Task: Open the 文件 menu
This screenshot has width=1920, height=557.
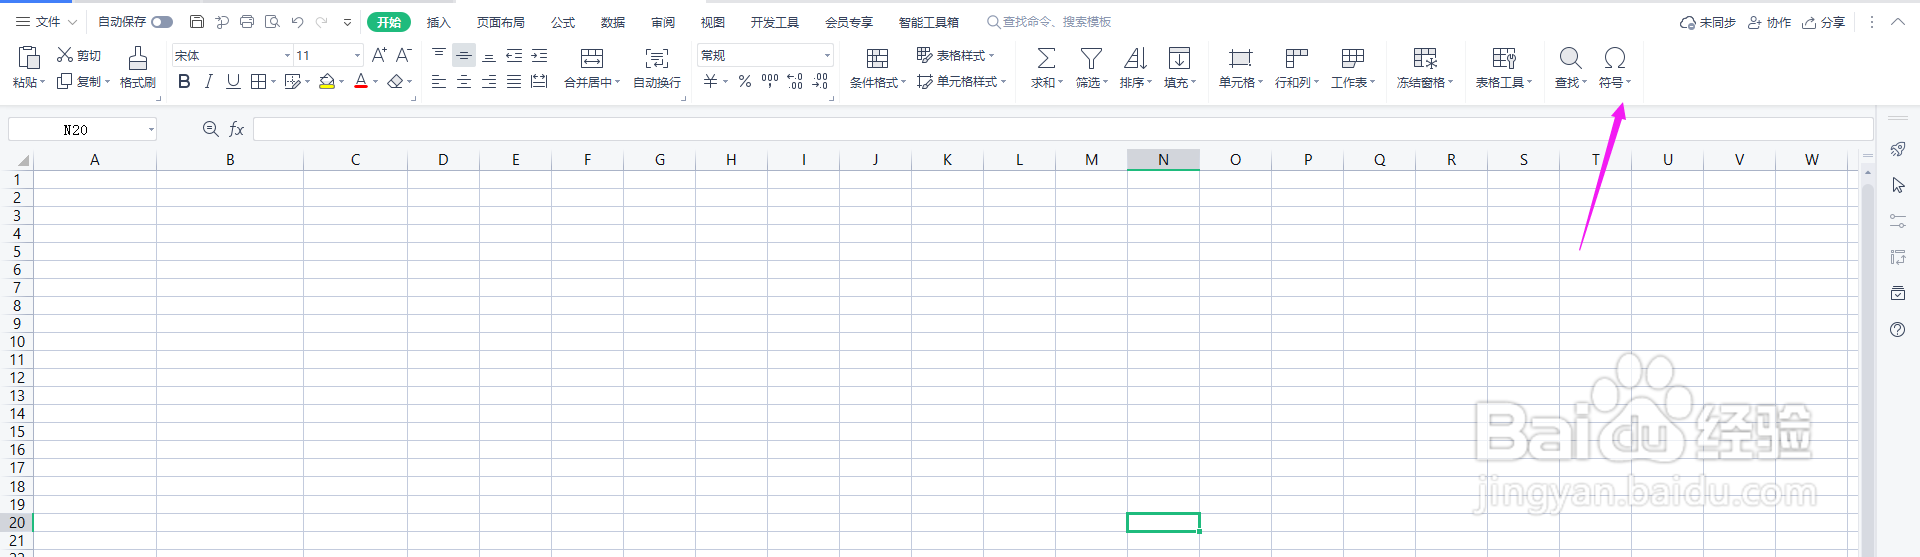Action: 46,22
